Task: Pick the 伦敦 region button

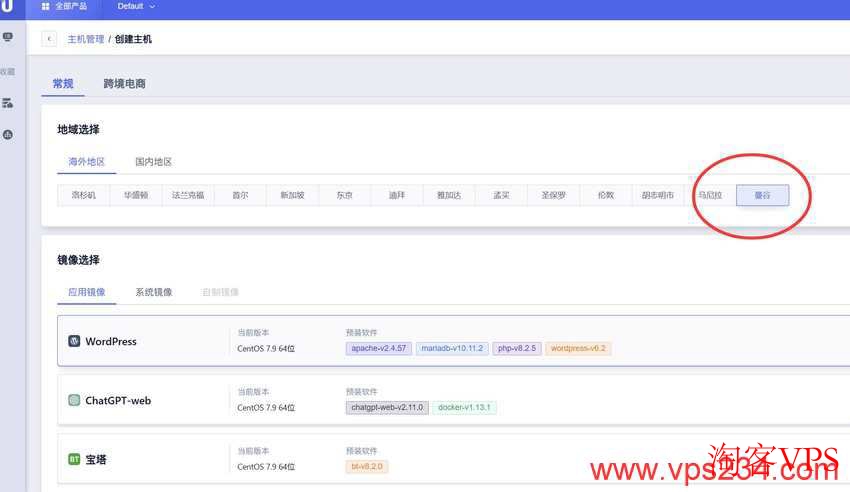Action: pyautogui.click(x=606, y=195)
